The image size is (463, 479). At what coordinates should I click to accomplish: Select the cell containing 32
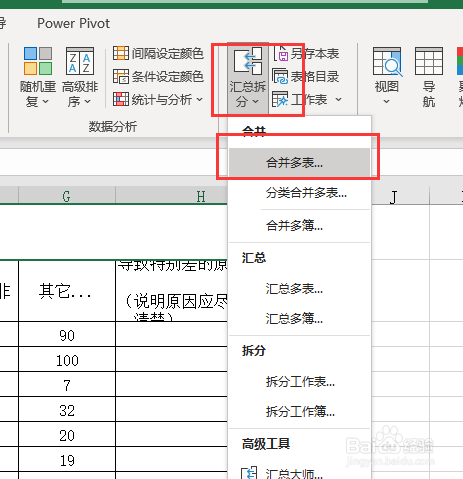(67, 409)
